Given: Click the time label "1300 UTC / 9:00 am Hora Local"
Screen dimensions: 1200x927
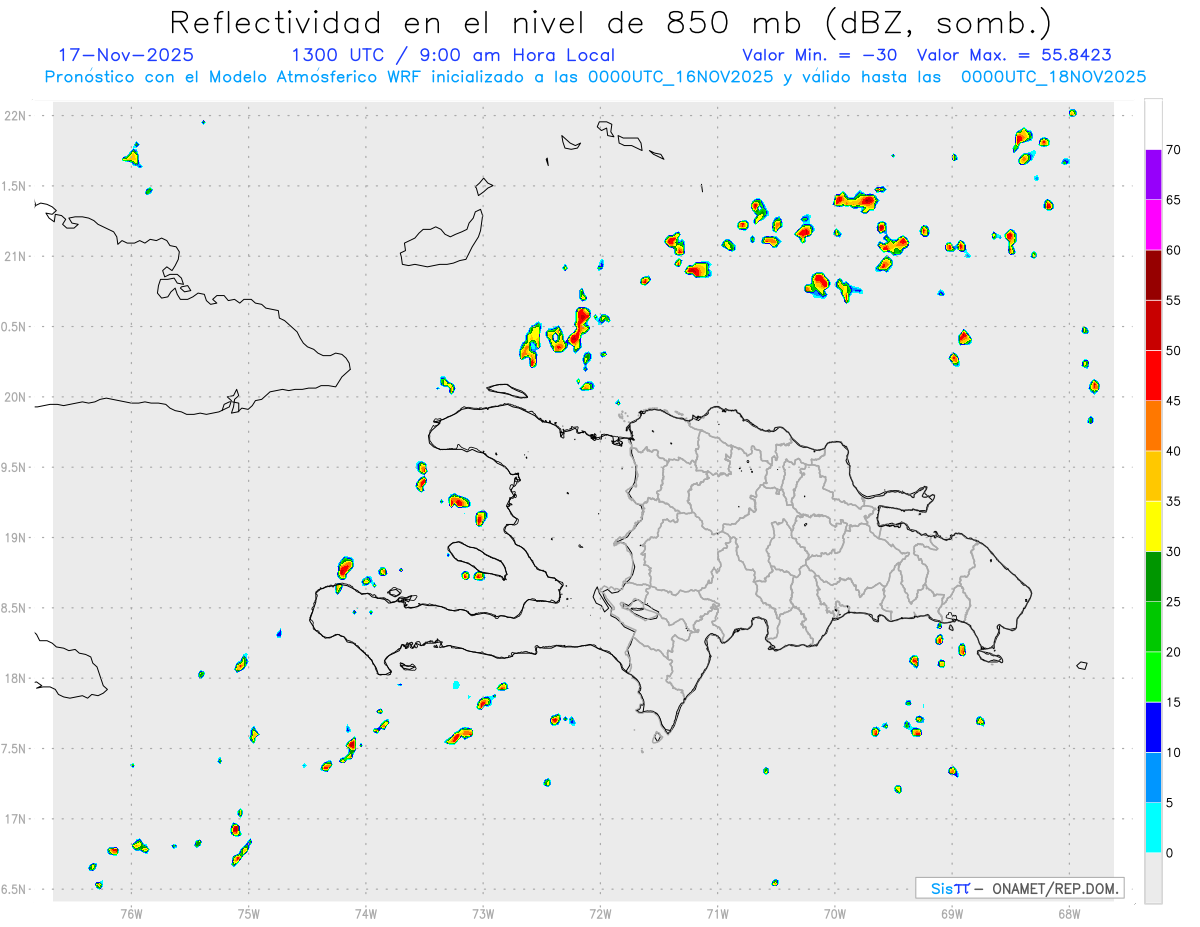Looking at the screenshot, I should tap(453, 55).
